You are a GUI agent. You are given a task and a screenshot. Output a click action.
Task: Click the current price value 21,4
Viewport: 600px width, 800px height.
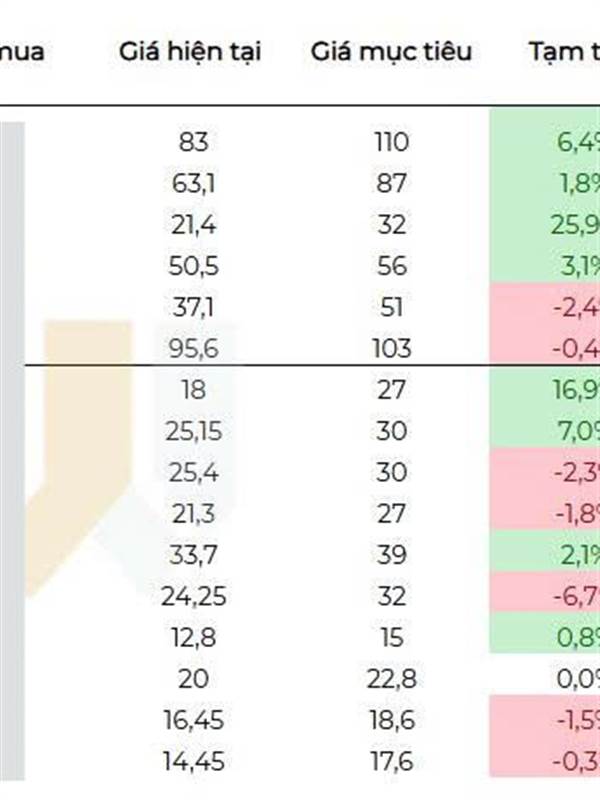(x=194, y=224)
